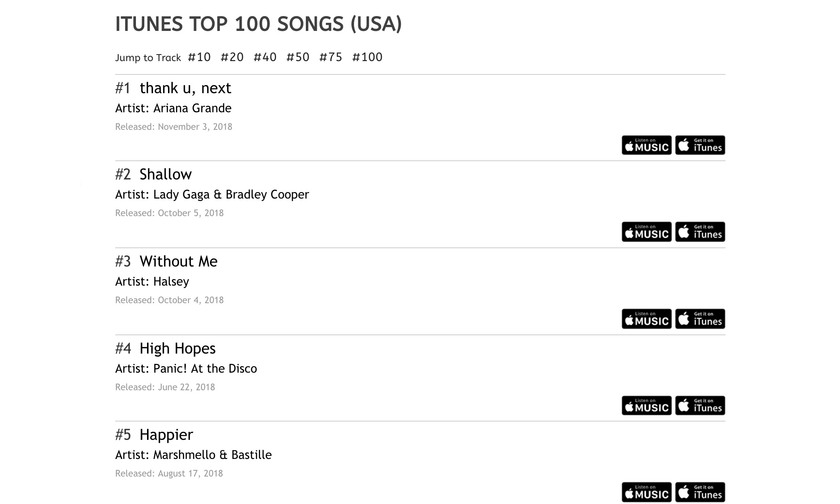Select the Happier song title
Image resolution: width=840 pixels, height=504 pixels.
pos(166,435)
